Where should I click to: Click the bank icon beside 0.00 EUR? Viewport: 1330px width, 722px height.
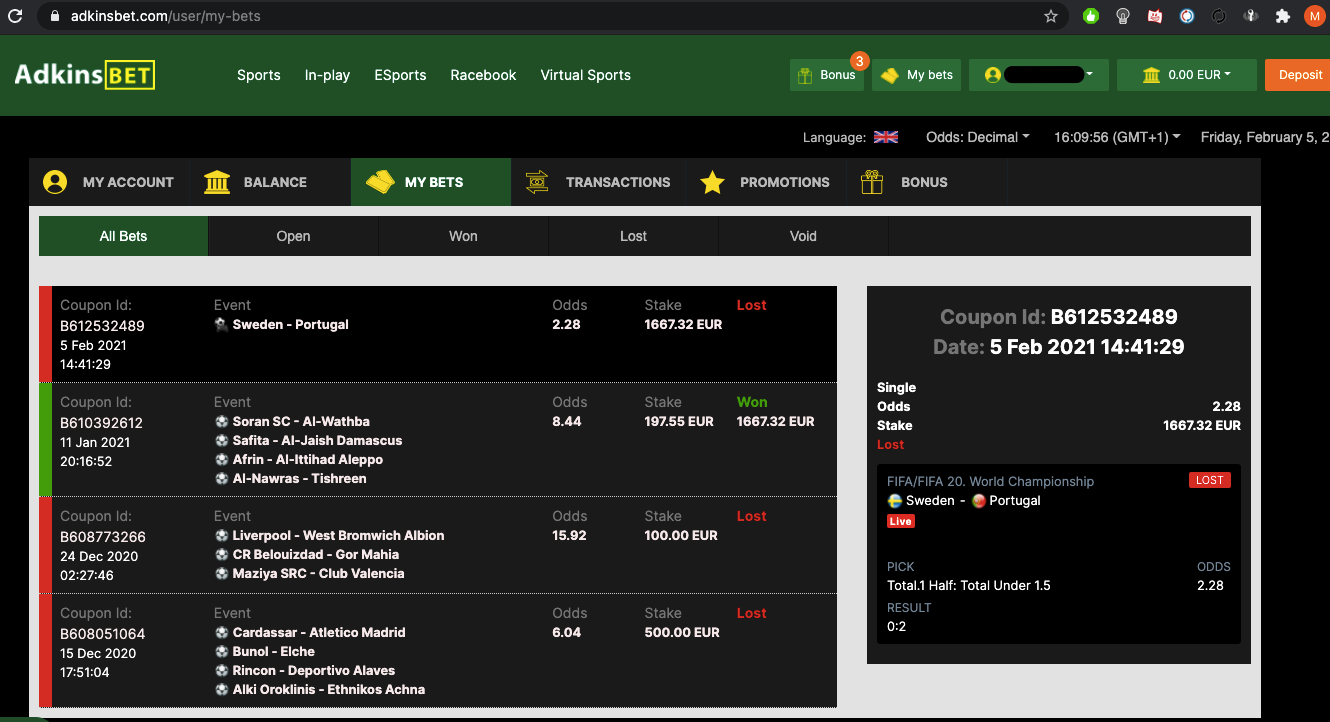coord(1151,75)
